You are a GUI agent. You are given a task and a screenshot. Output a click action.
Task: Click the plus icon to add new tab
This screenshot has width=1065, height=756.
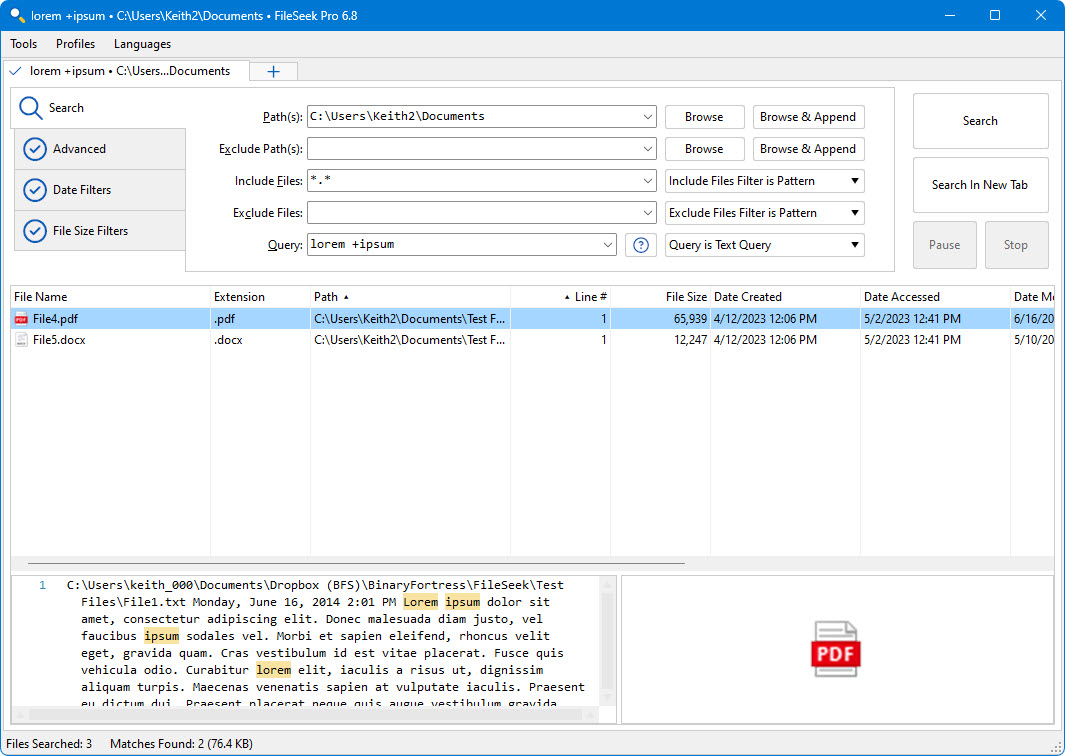(x=273, y=71)
